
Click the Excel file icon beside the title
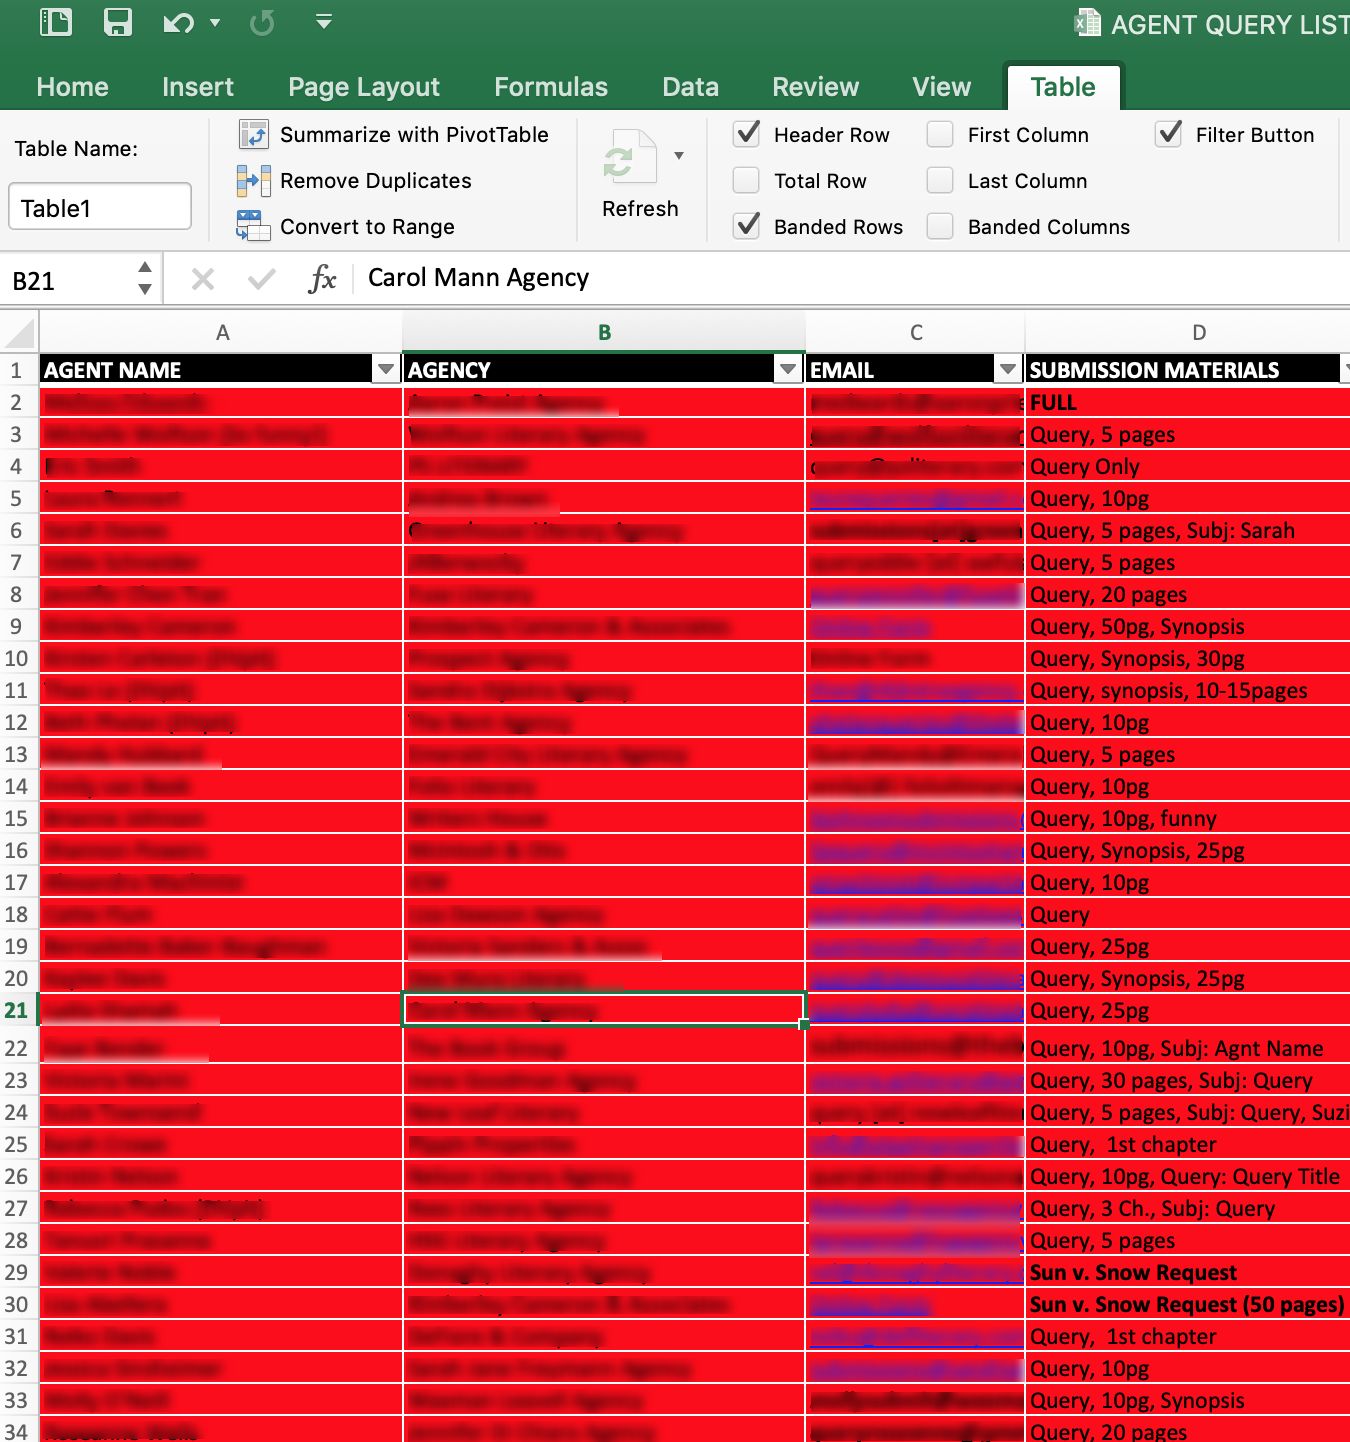click(x=1087, y=23)
